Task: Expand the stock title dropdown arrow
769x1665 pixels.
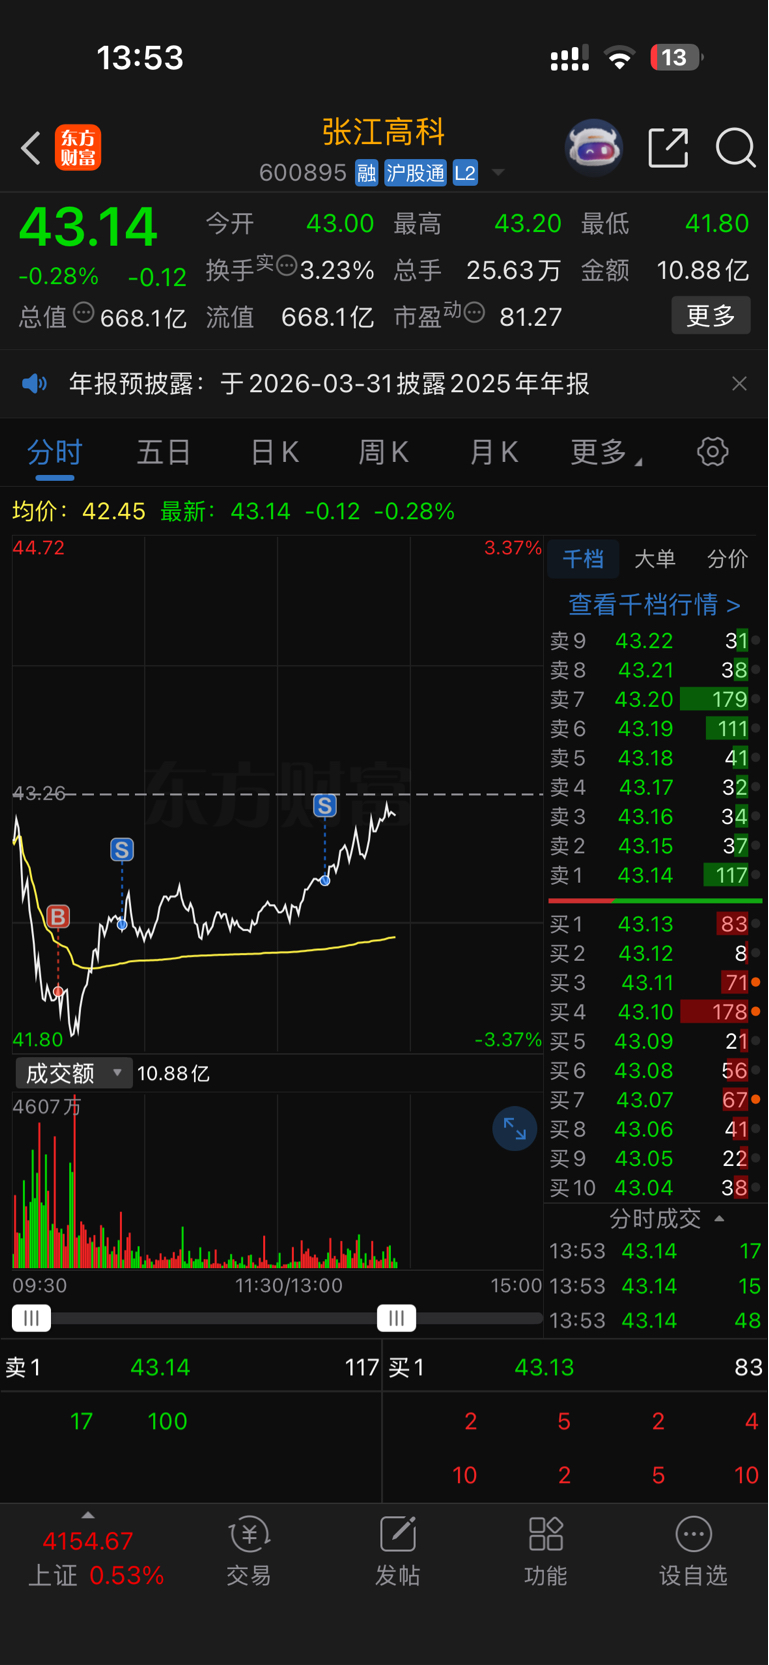Action: pos(498,173)
